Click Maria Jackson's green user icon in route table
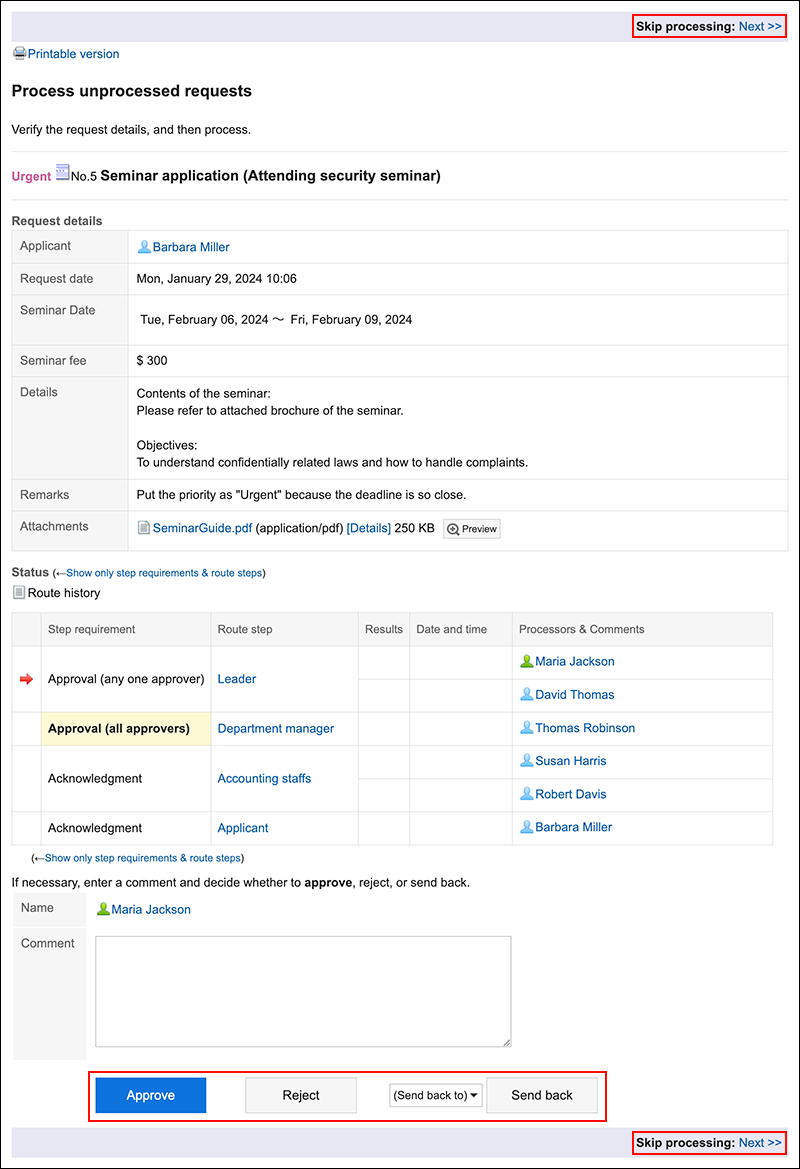The height and width of the screenshot is (1169, 800). (x=526, y=661)
